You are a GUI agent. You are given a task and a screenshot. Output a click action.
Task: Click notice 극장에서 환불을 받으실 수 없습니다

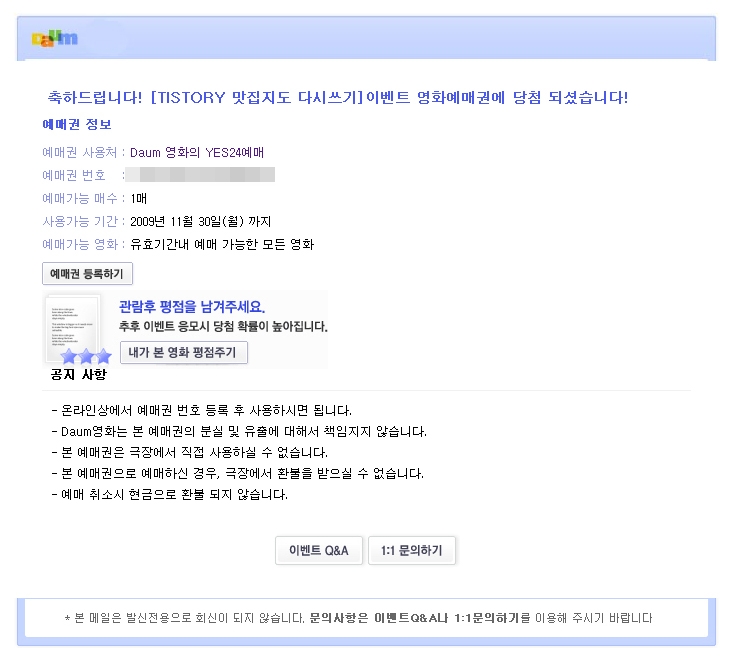click(x=238, y=474)
